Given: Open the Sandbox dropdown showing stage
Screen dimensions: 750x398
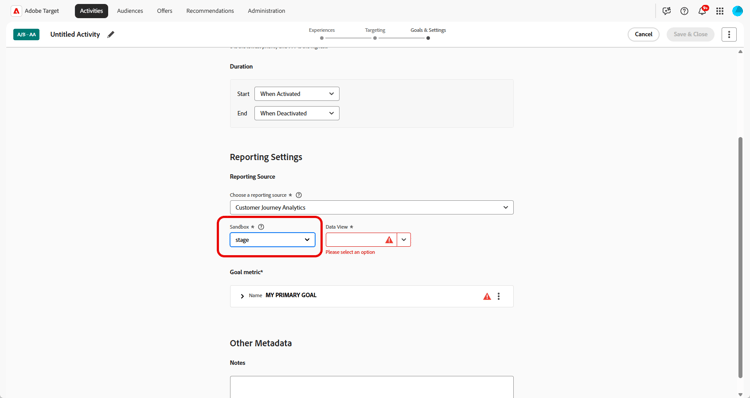Looking at the screenshot, I should click(272, 240).
